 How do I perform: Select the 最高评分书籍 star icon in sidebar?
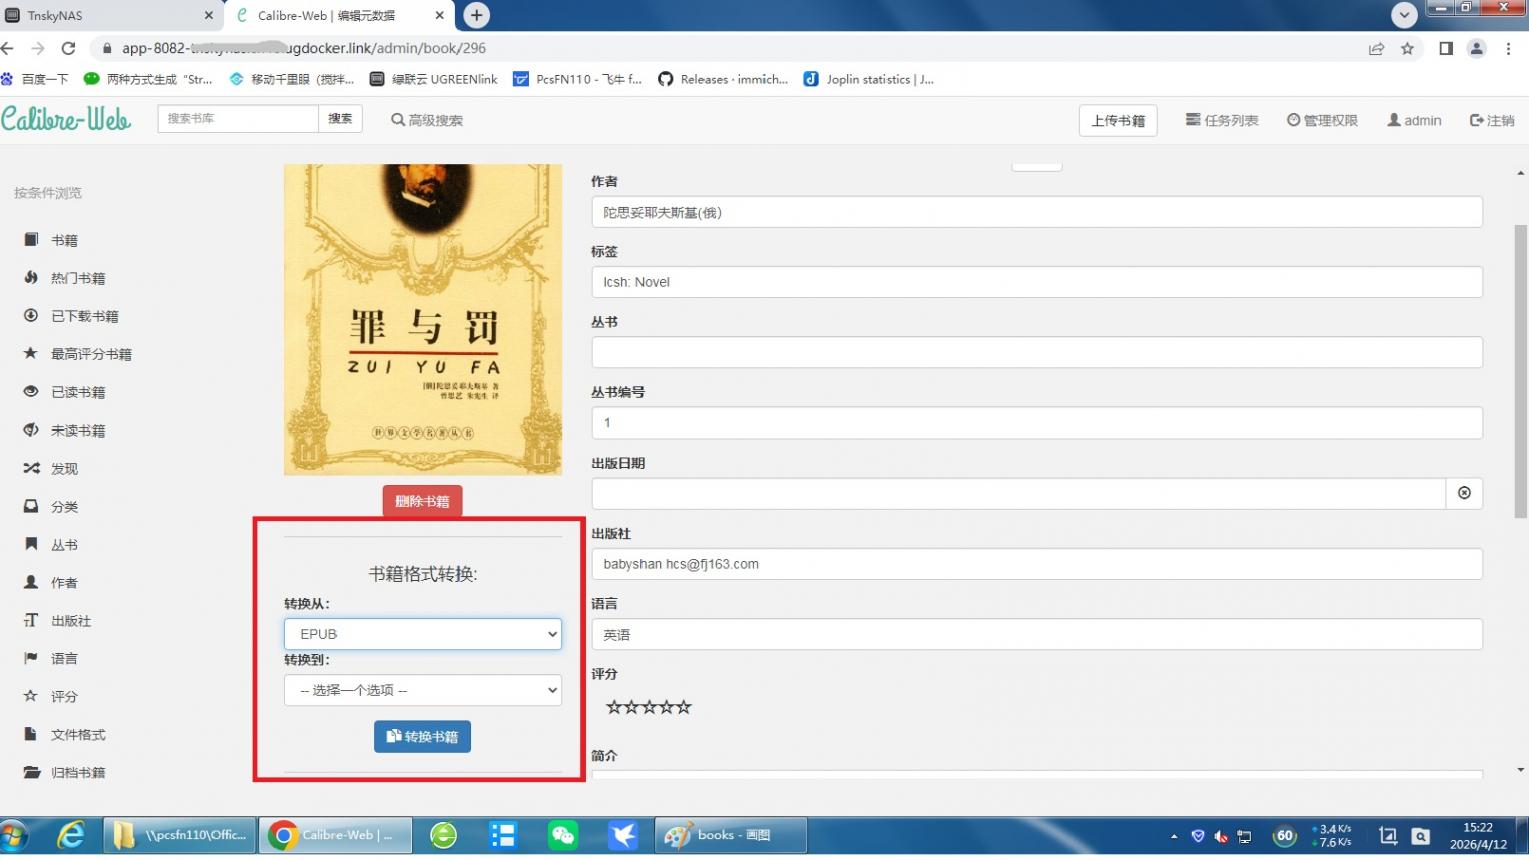31,354
